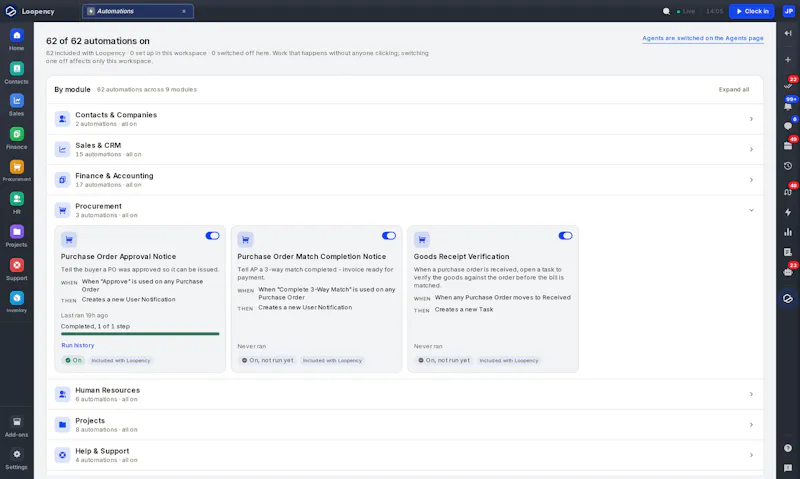The height and width of the screenshot is (479, 800).
Task: Open the bot icon with 23 badge
Action: coord(788,272)
